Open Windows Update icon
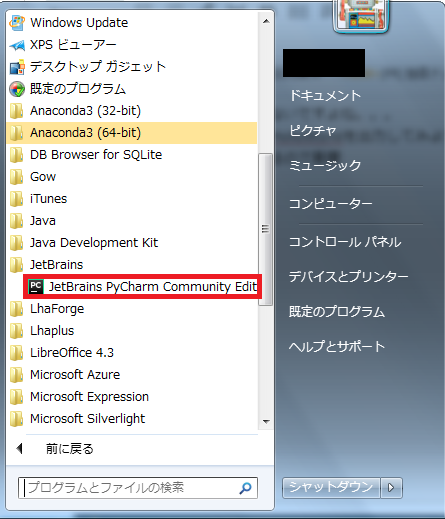The image size is (445, 519). pyautogui.click(x=17, y=23)
